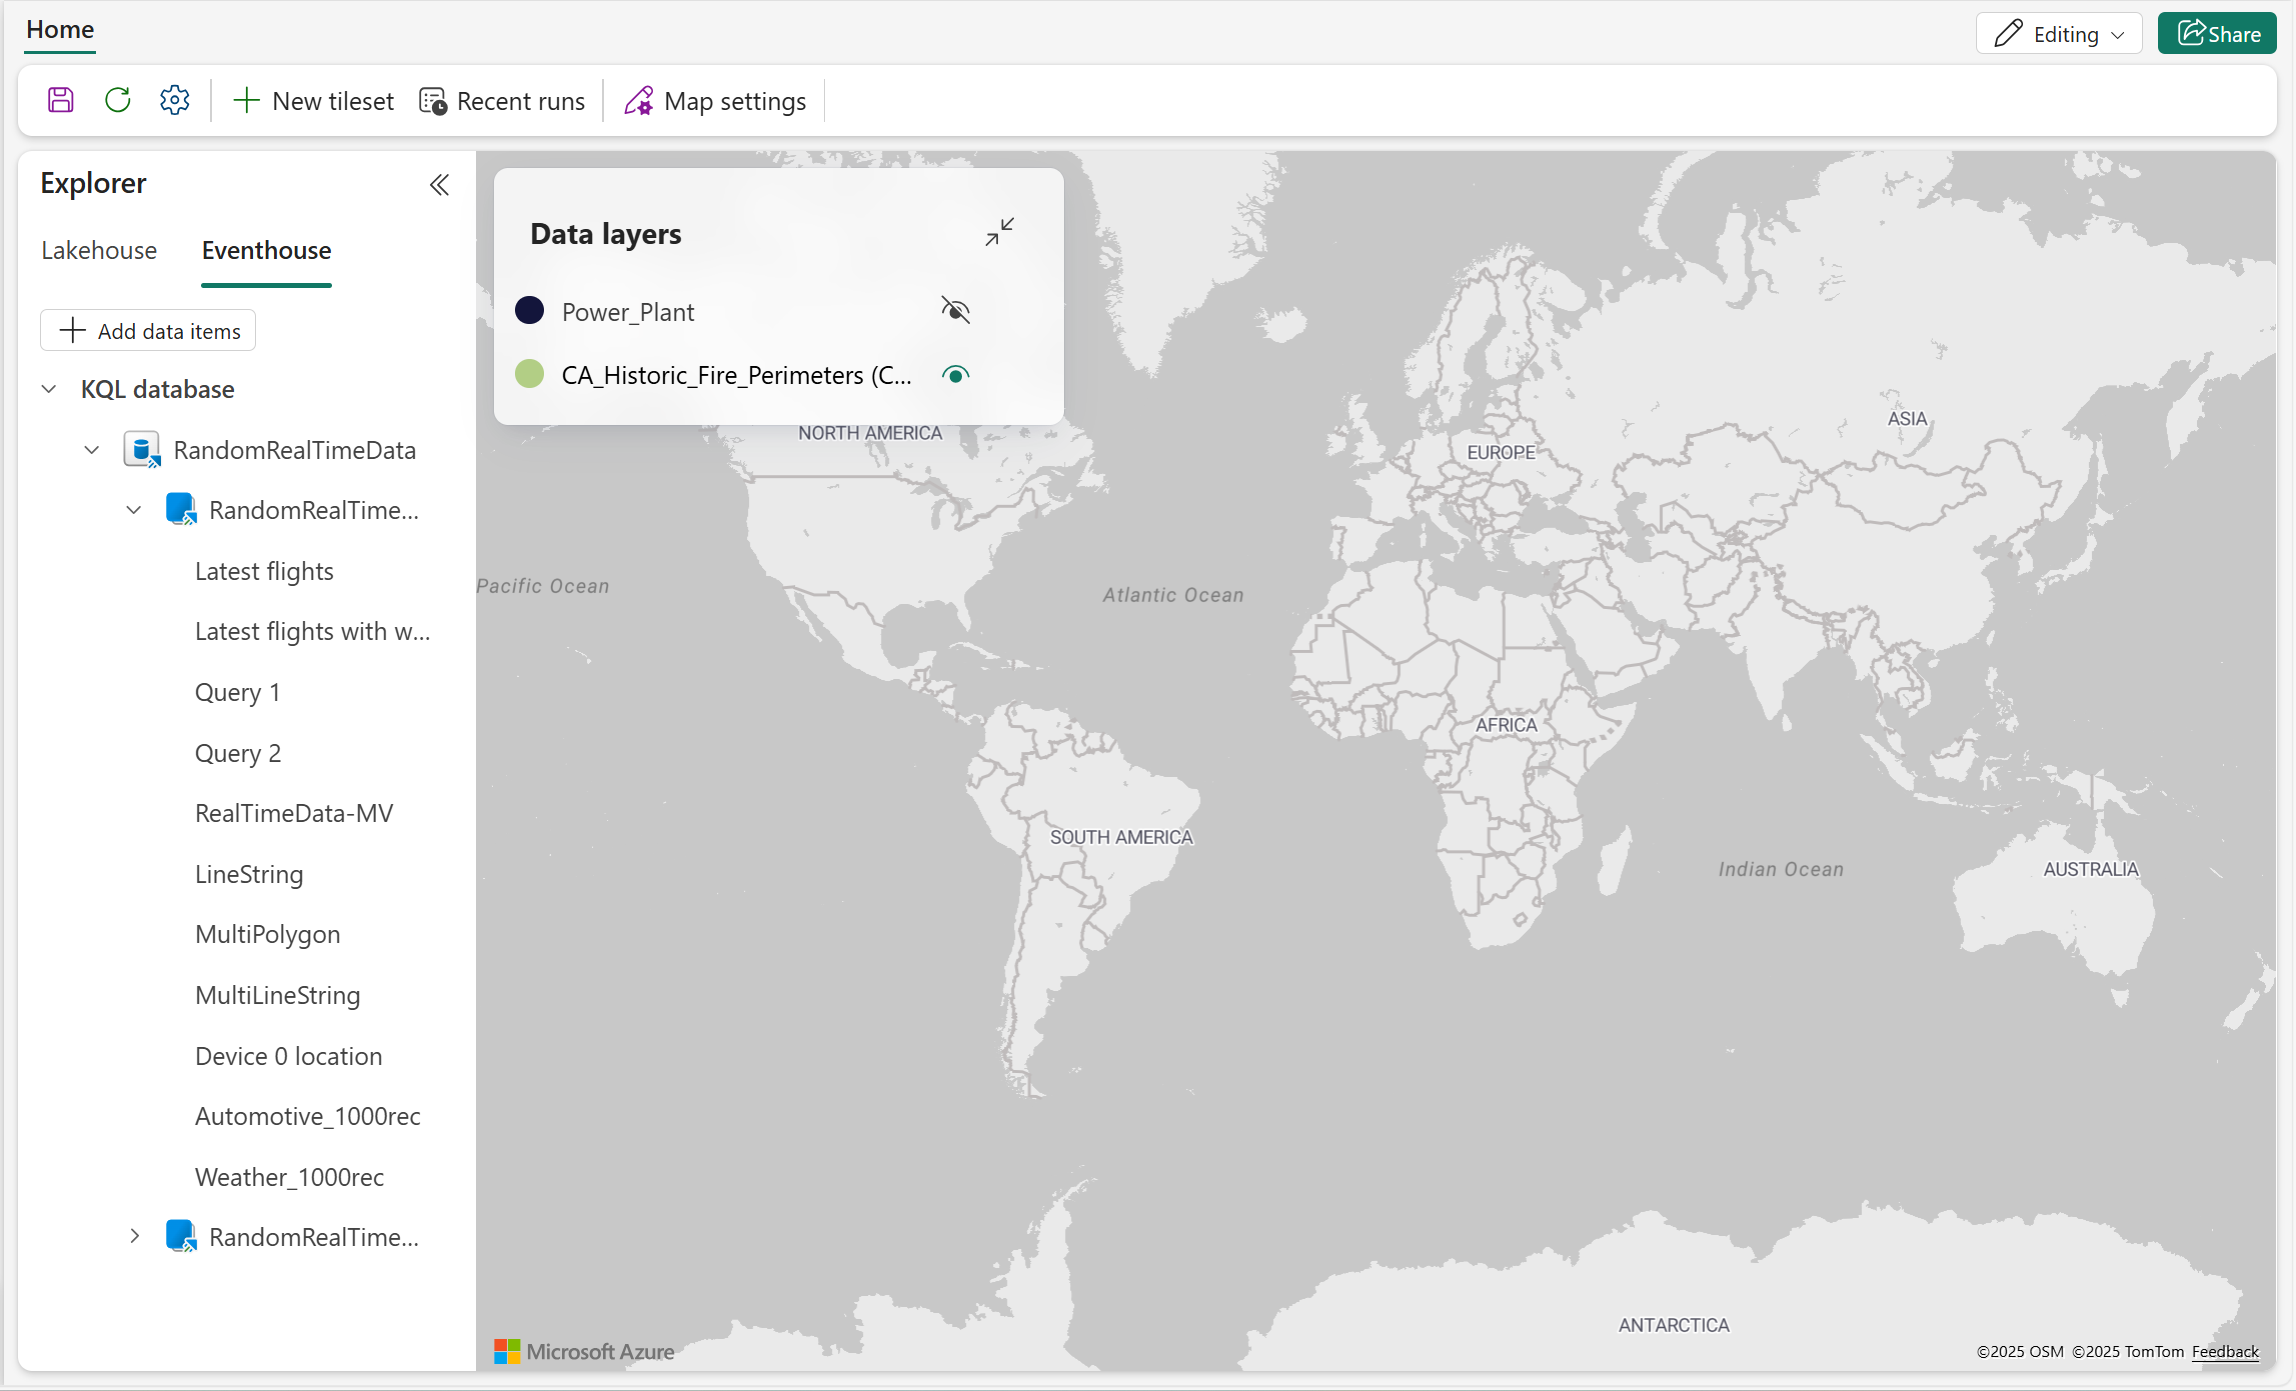Hide the CA_Historic_Fire_Perimeters layer

pyautogui.click(x=955, y=375)
